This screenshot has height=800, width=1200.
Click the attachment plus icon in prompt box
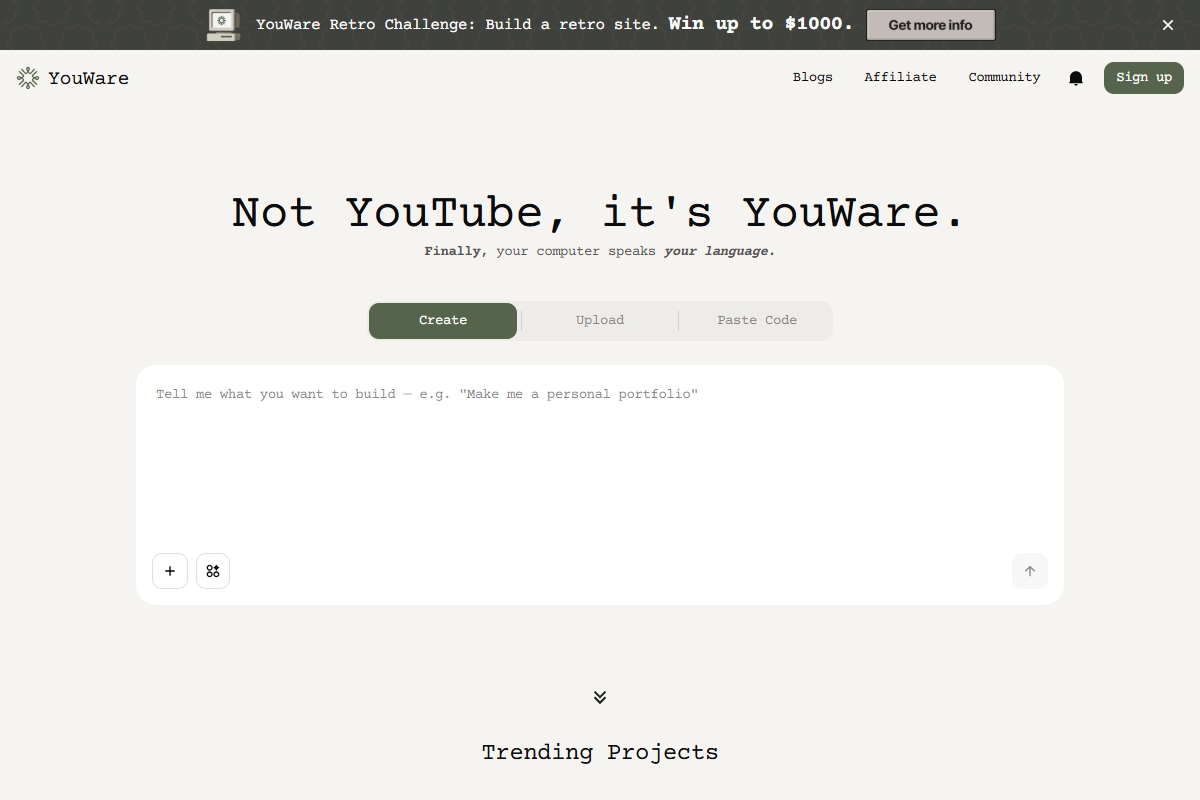(x=170, y=571)
